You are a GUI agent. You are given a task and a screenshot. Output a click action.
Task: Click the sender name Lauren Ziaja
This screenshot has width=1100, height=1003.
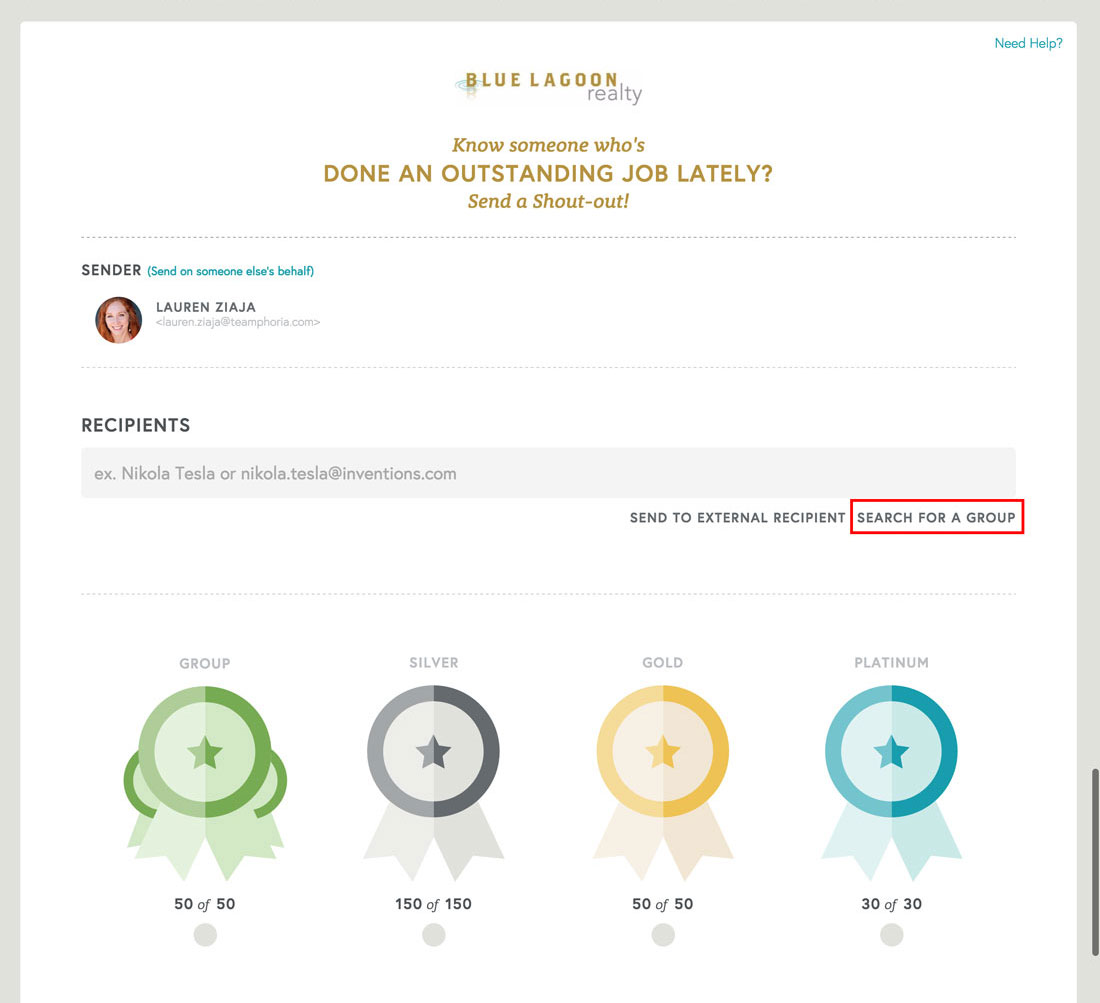[206, 307]
